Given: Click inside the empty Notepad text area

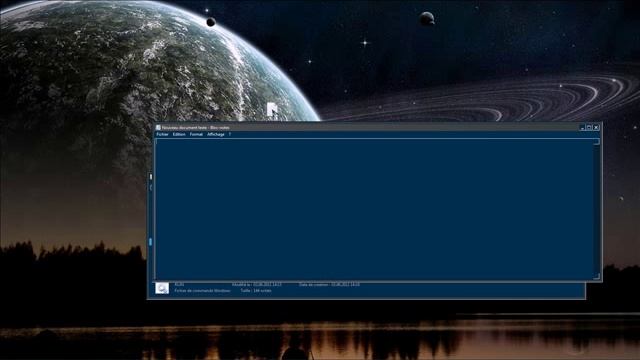Looking at the screenshot, I should pyautogui.click(x=374, y=209).
